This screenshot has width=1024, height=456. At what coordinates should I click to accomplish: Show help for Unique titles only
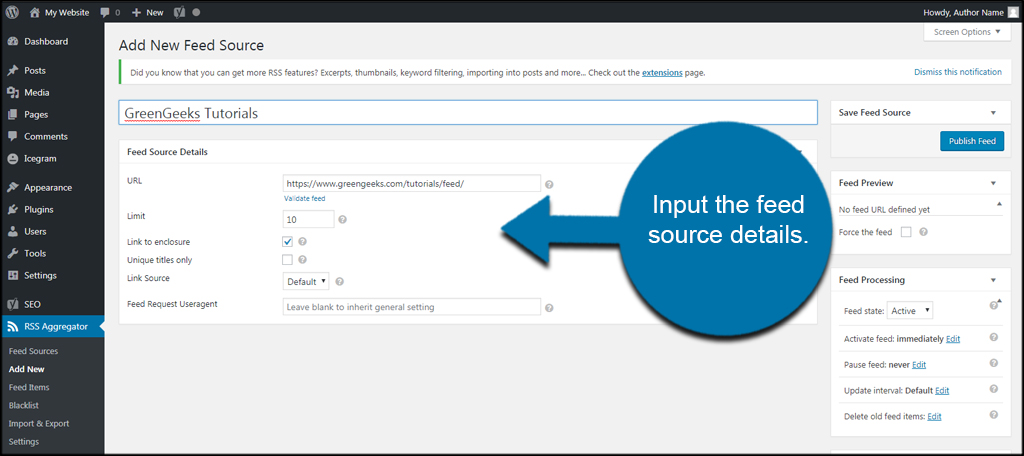coord(302,260)
